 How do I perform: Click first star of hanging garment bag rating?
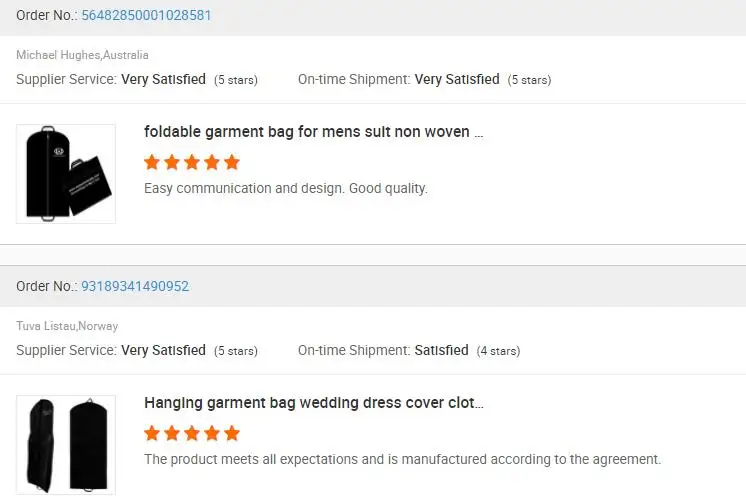152,433
